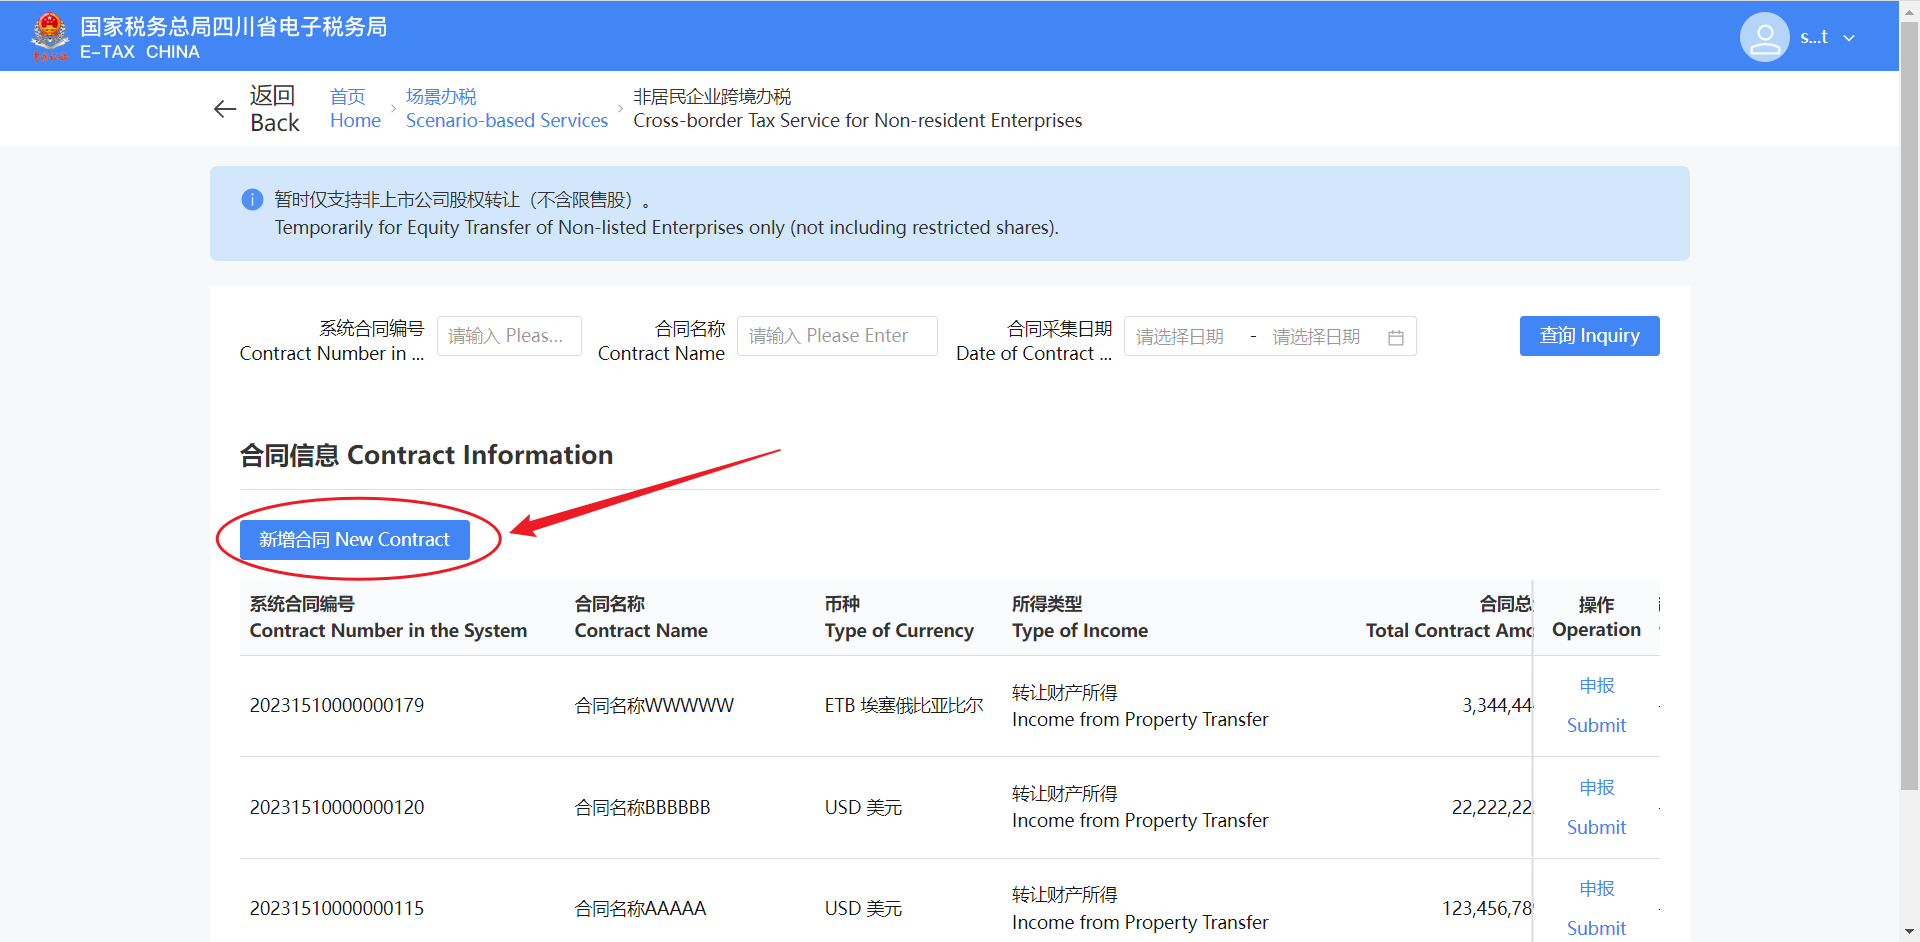Screen dimensions: 1920x942
Task: Click the blue info icon in notice banner
Action: [x=252, y=200]
